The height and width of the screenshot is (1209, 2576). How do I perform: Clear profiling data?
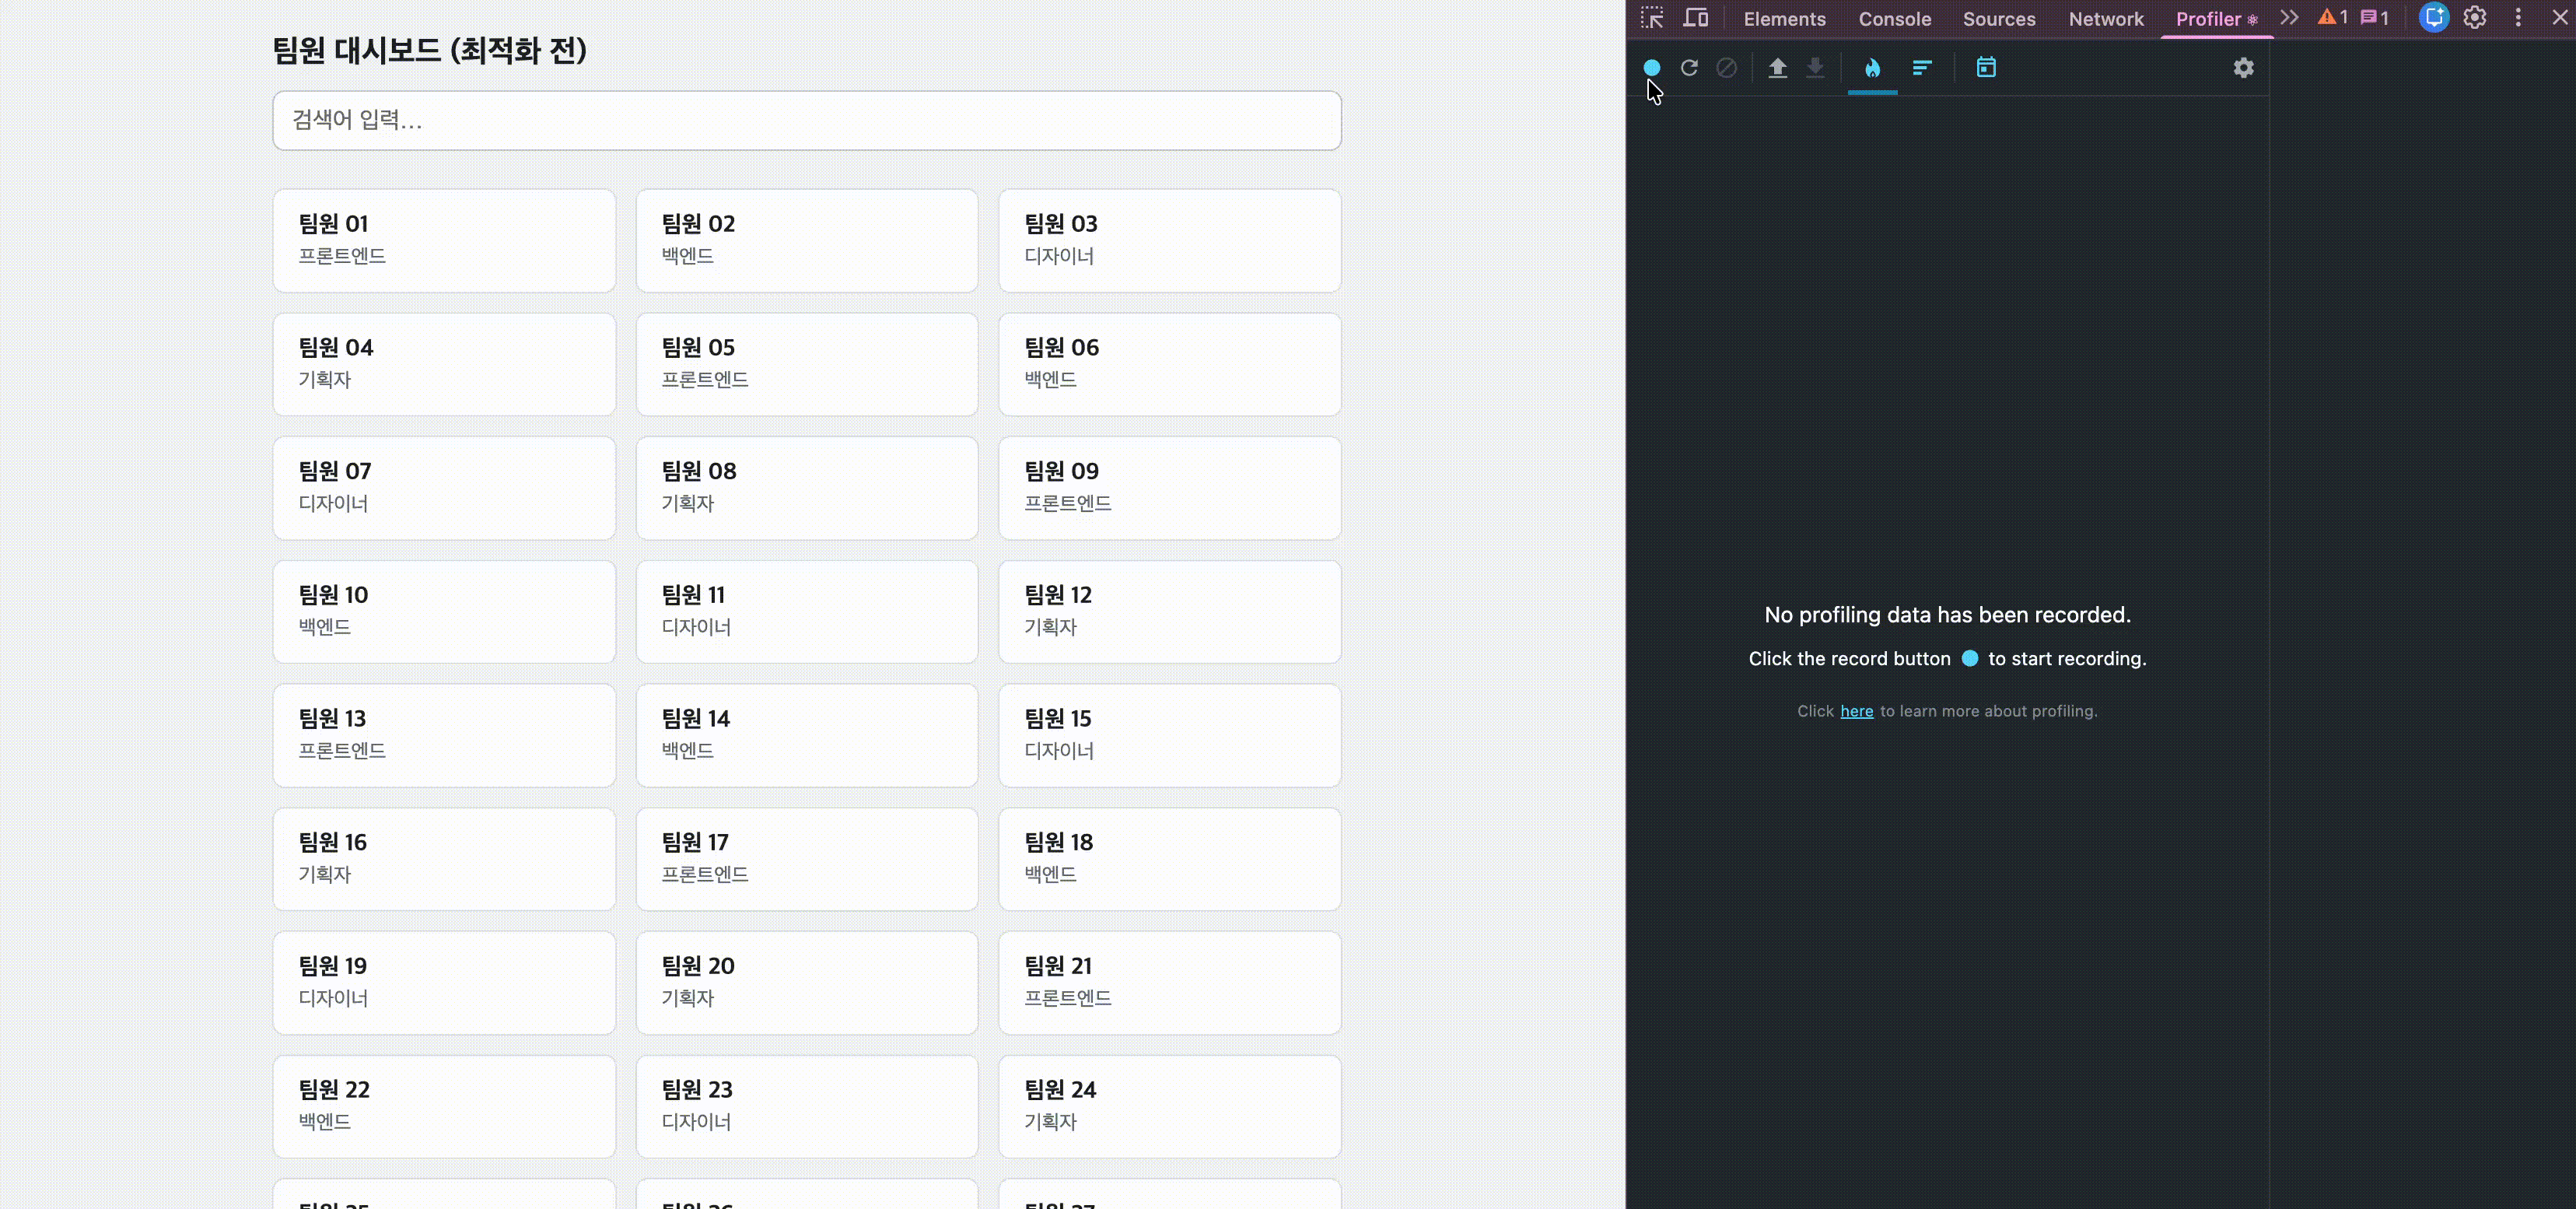(1727, 68)
